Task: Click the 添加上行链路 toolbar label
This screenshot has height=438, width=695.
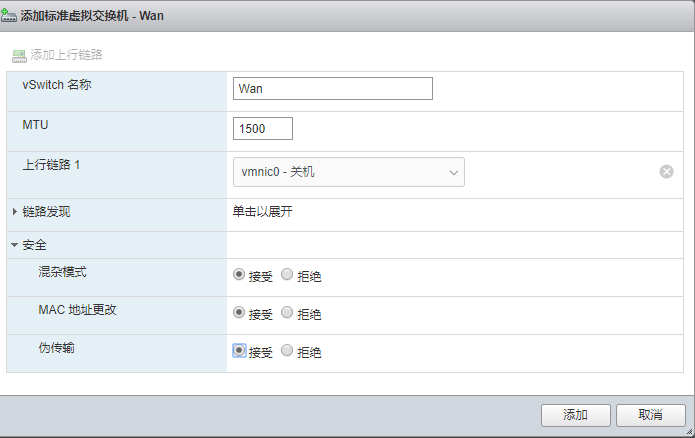Action: click(x=66, y=54)
